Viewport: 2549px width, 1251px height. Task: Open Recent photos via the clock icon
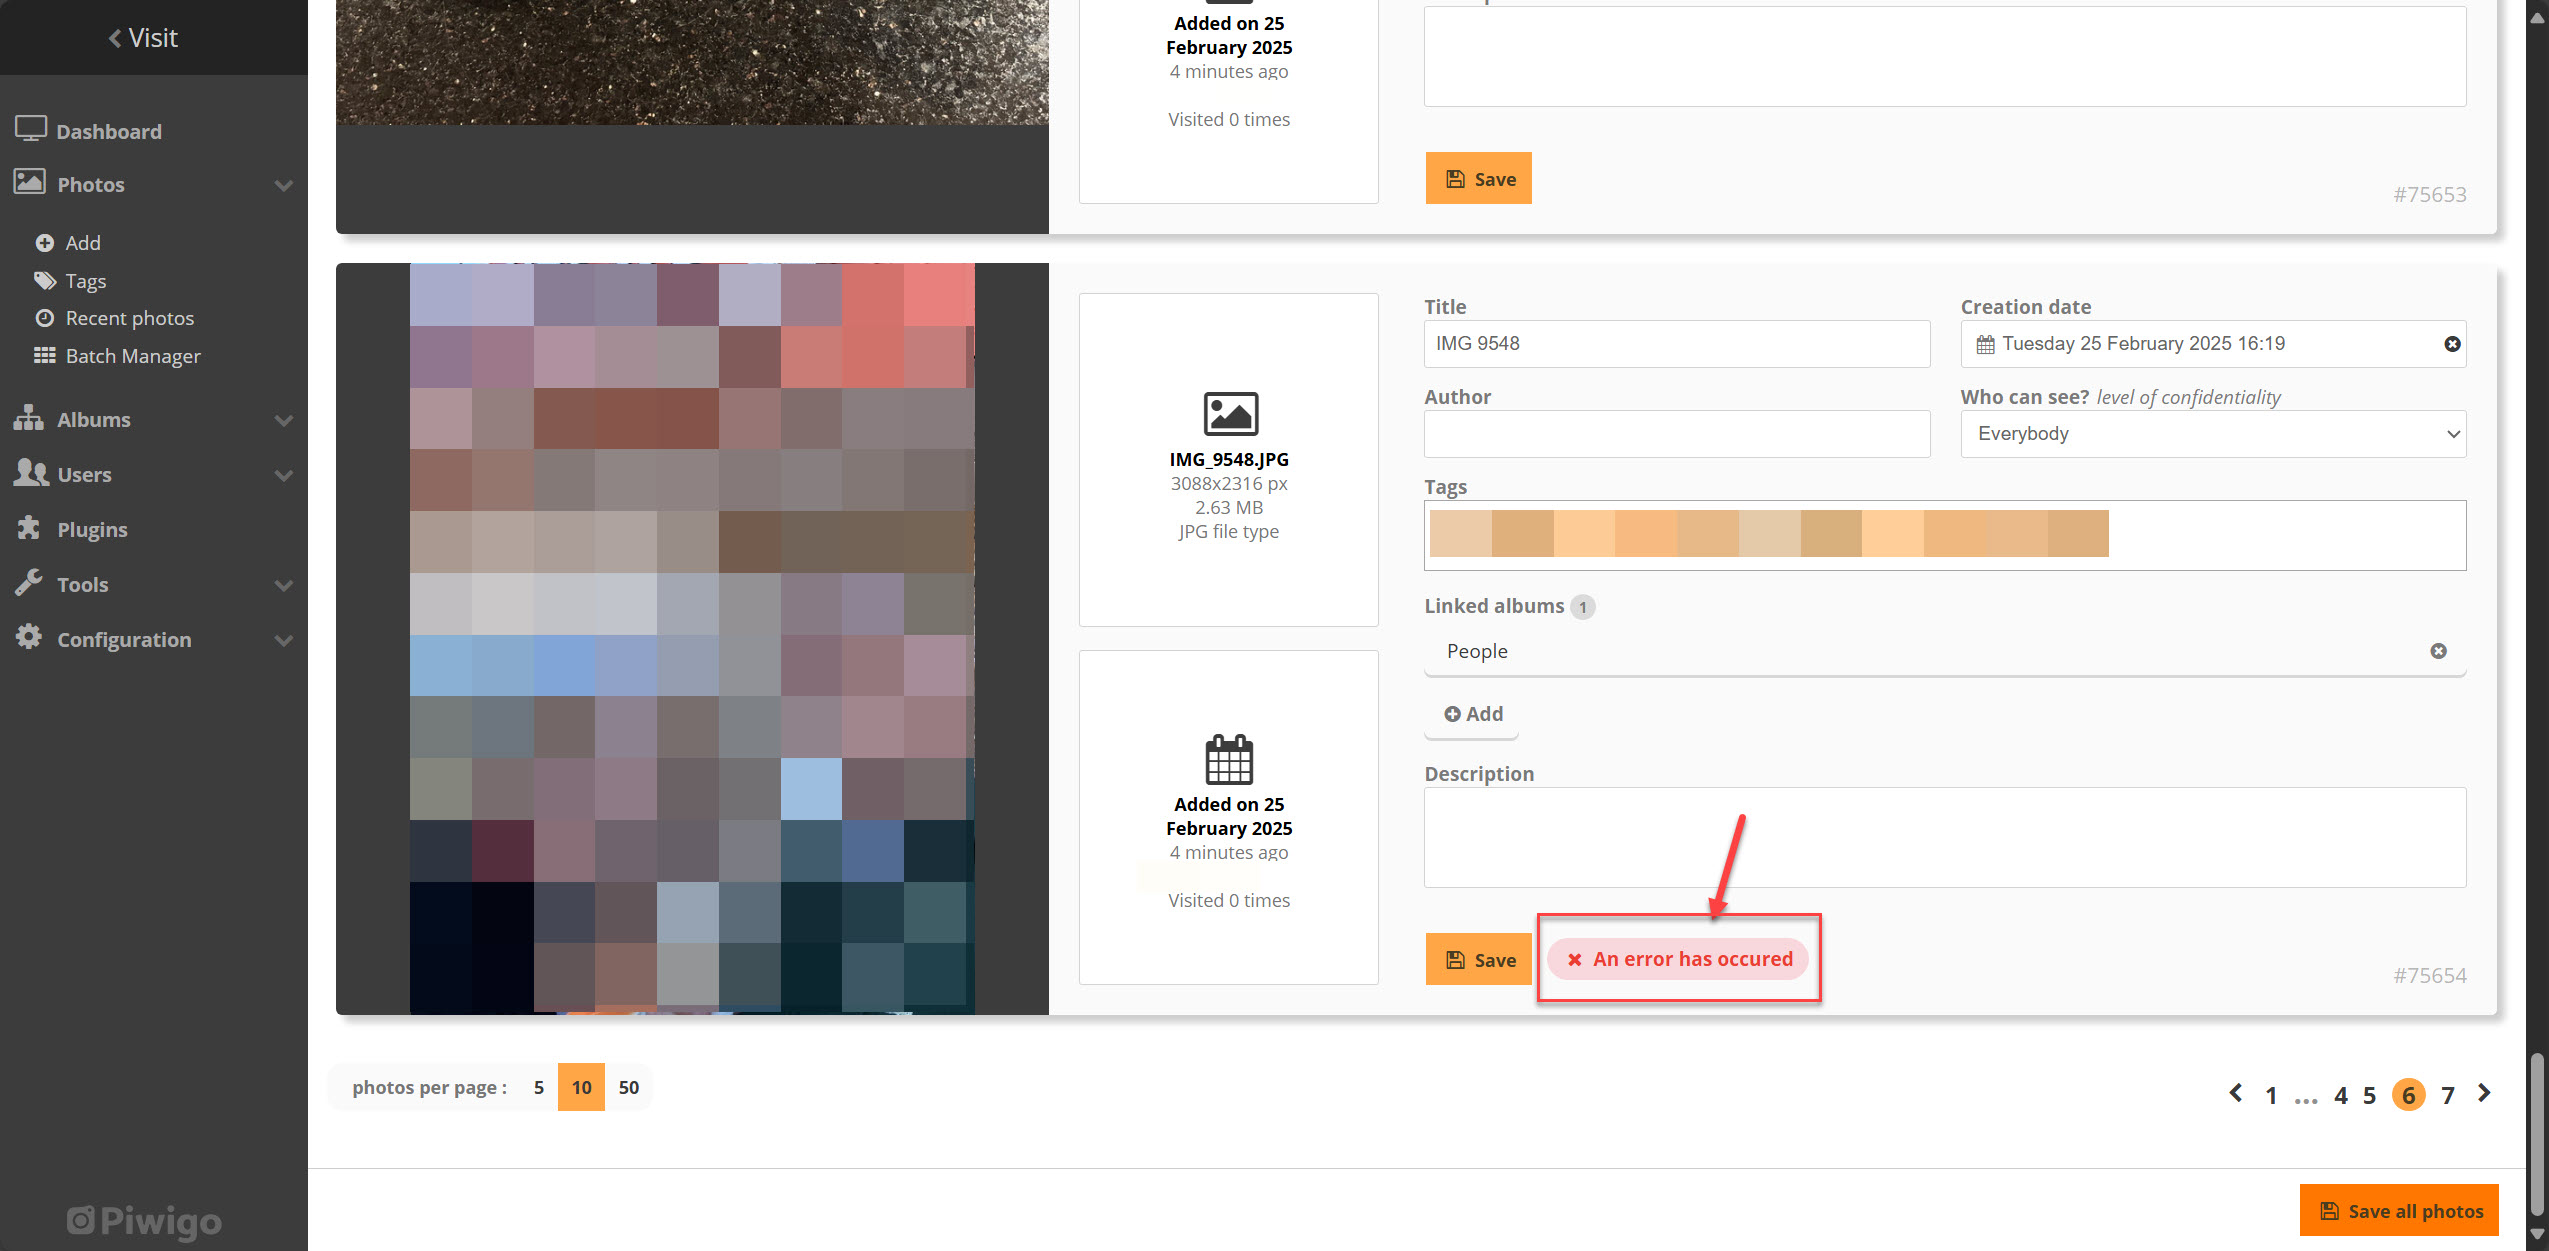(x=45, y=317)
